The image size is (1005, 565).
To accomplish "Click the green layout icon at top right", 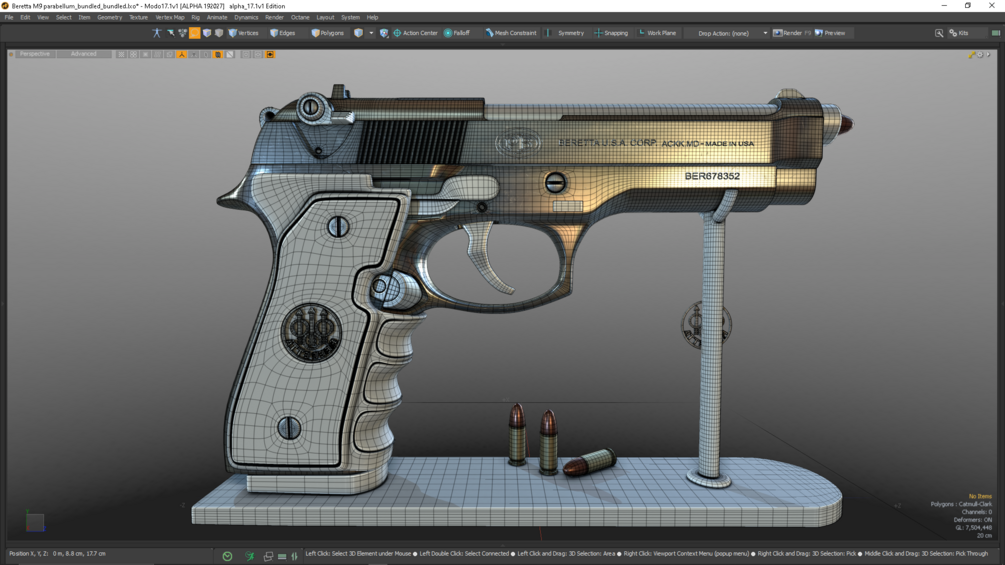I will tap(995, 33).
